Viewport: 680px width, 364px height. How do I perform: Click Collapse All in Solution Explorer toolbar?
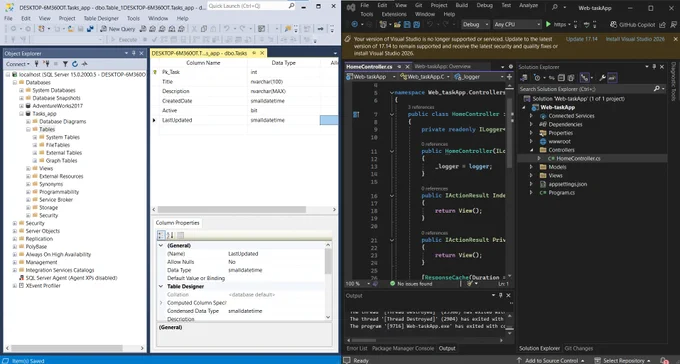click(561, 78)
